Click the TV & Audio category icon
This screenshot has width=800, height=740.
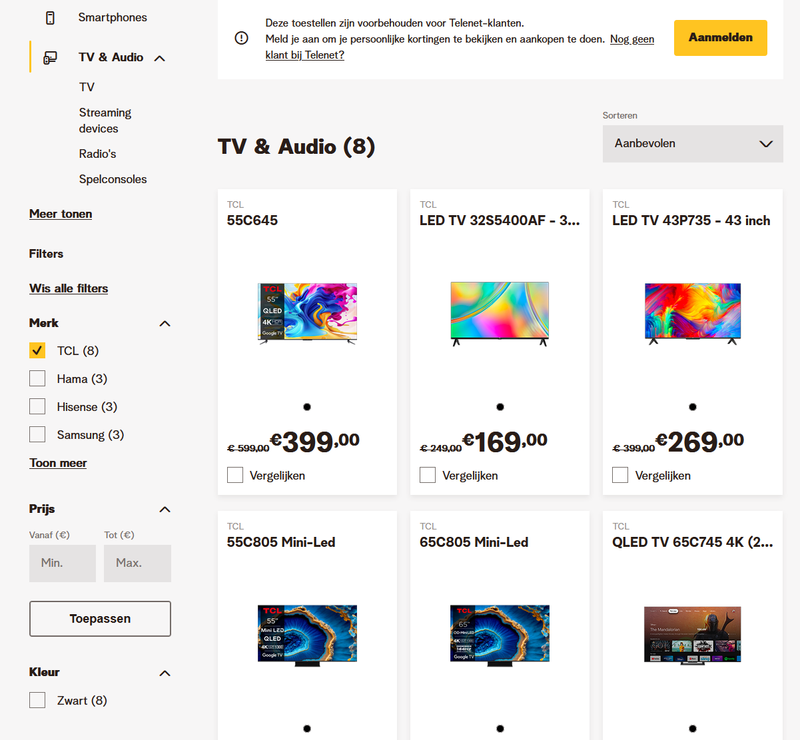(x=50, y=58)
